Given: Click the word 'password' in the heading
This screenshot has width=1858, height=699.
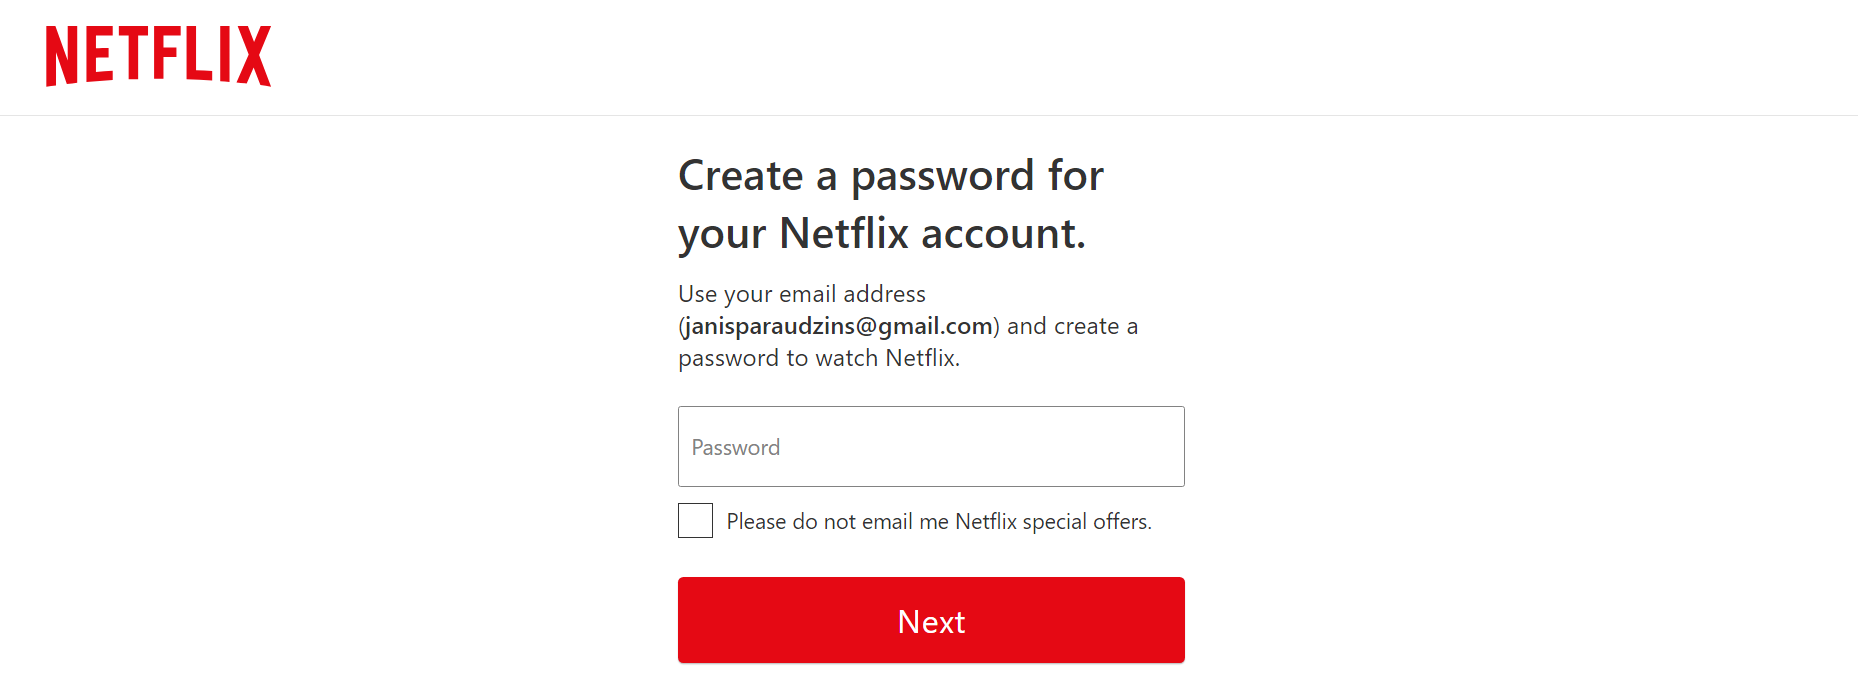Looking at the screenshot, I should (x=942, y=177).
